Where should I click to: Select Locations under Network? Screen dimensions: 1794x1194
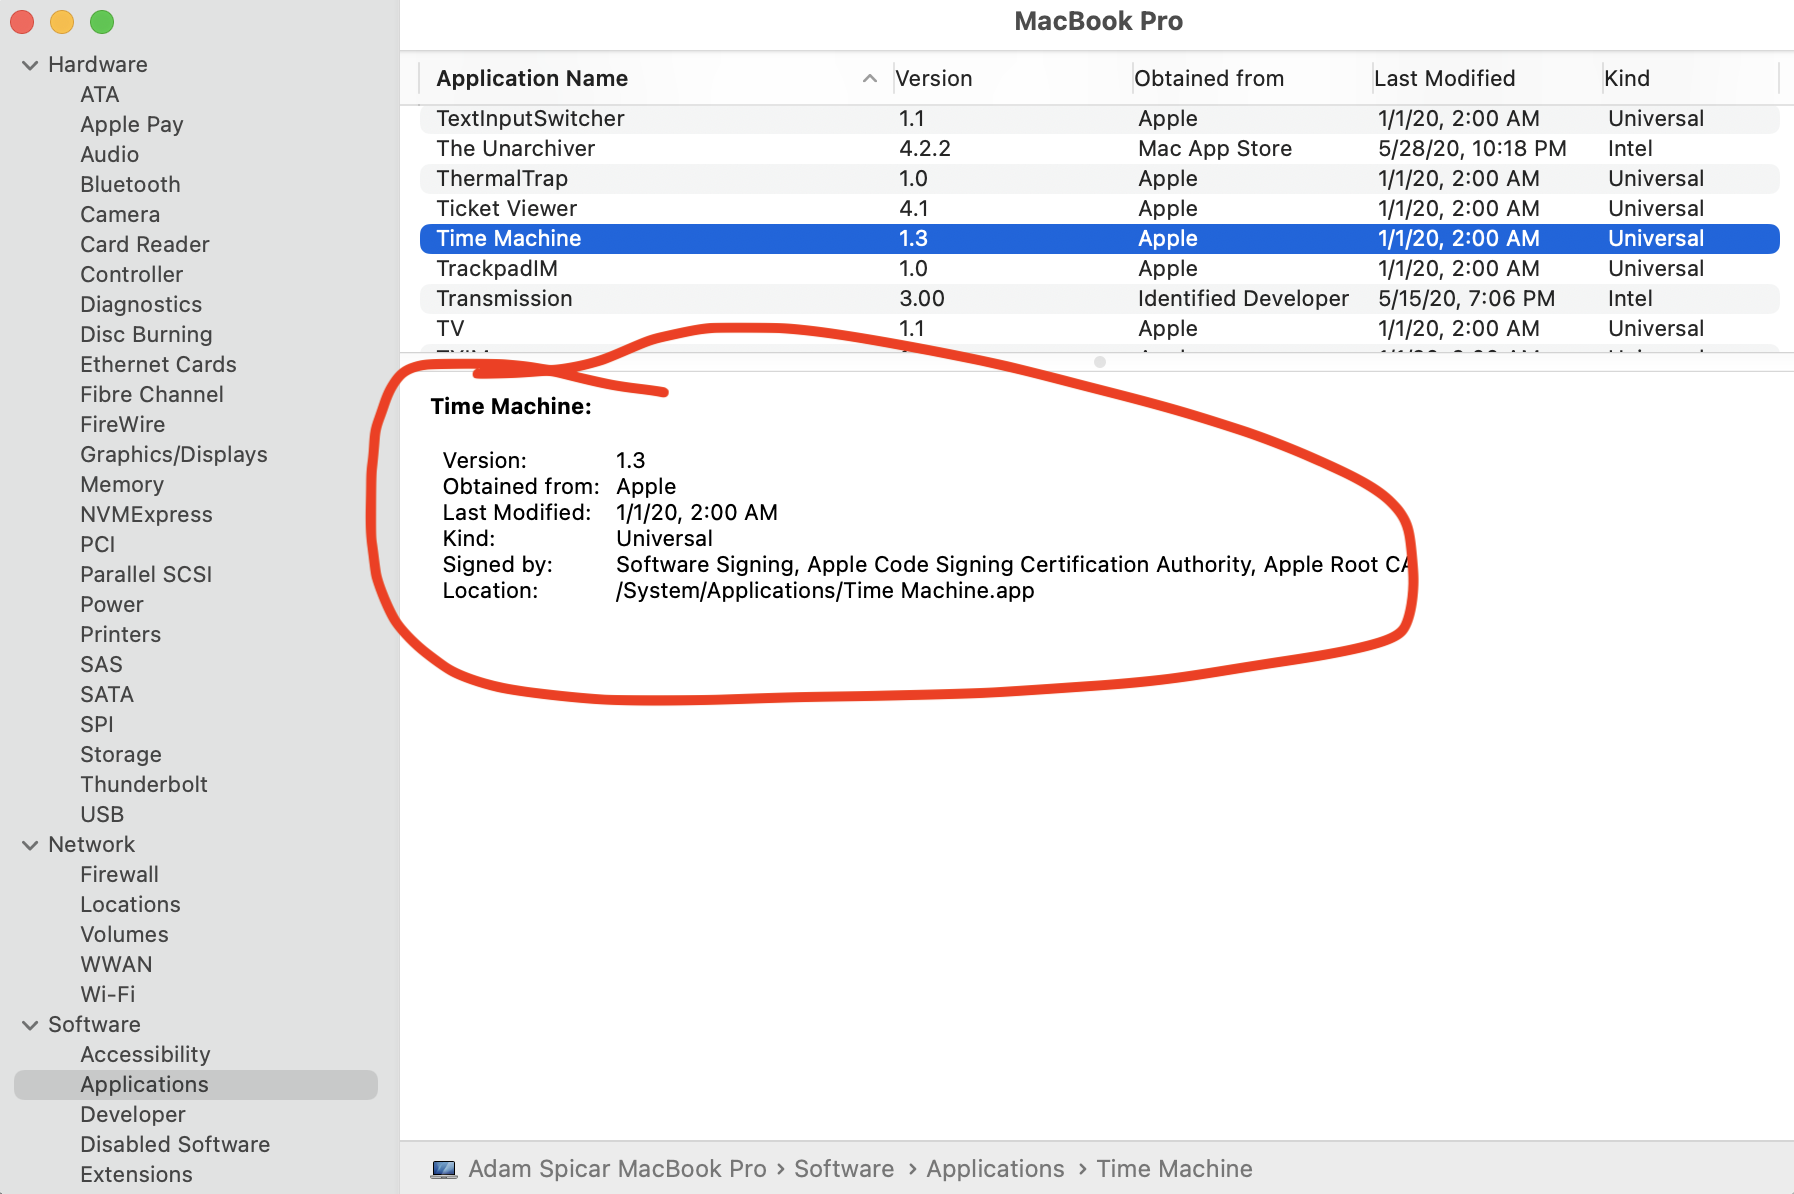tap(131, 904)
